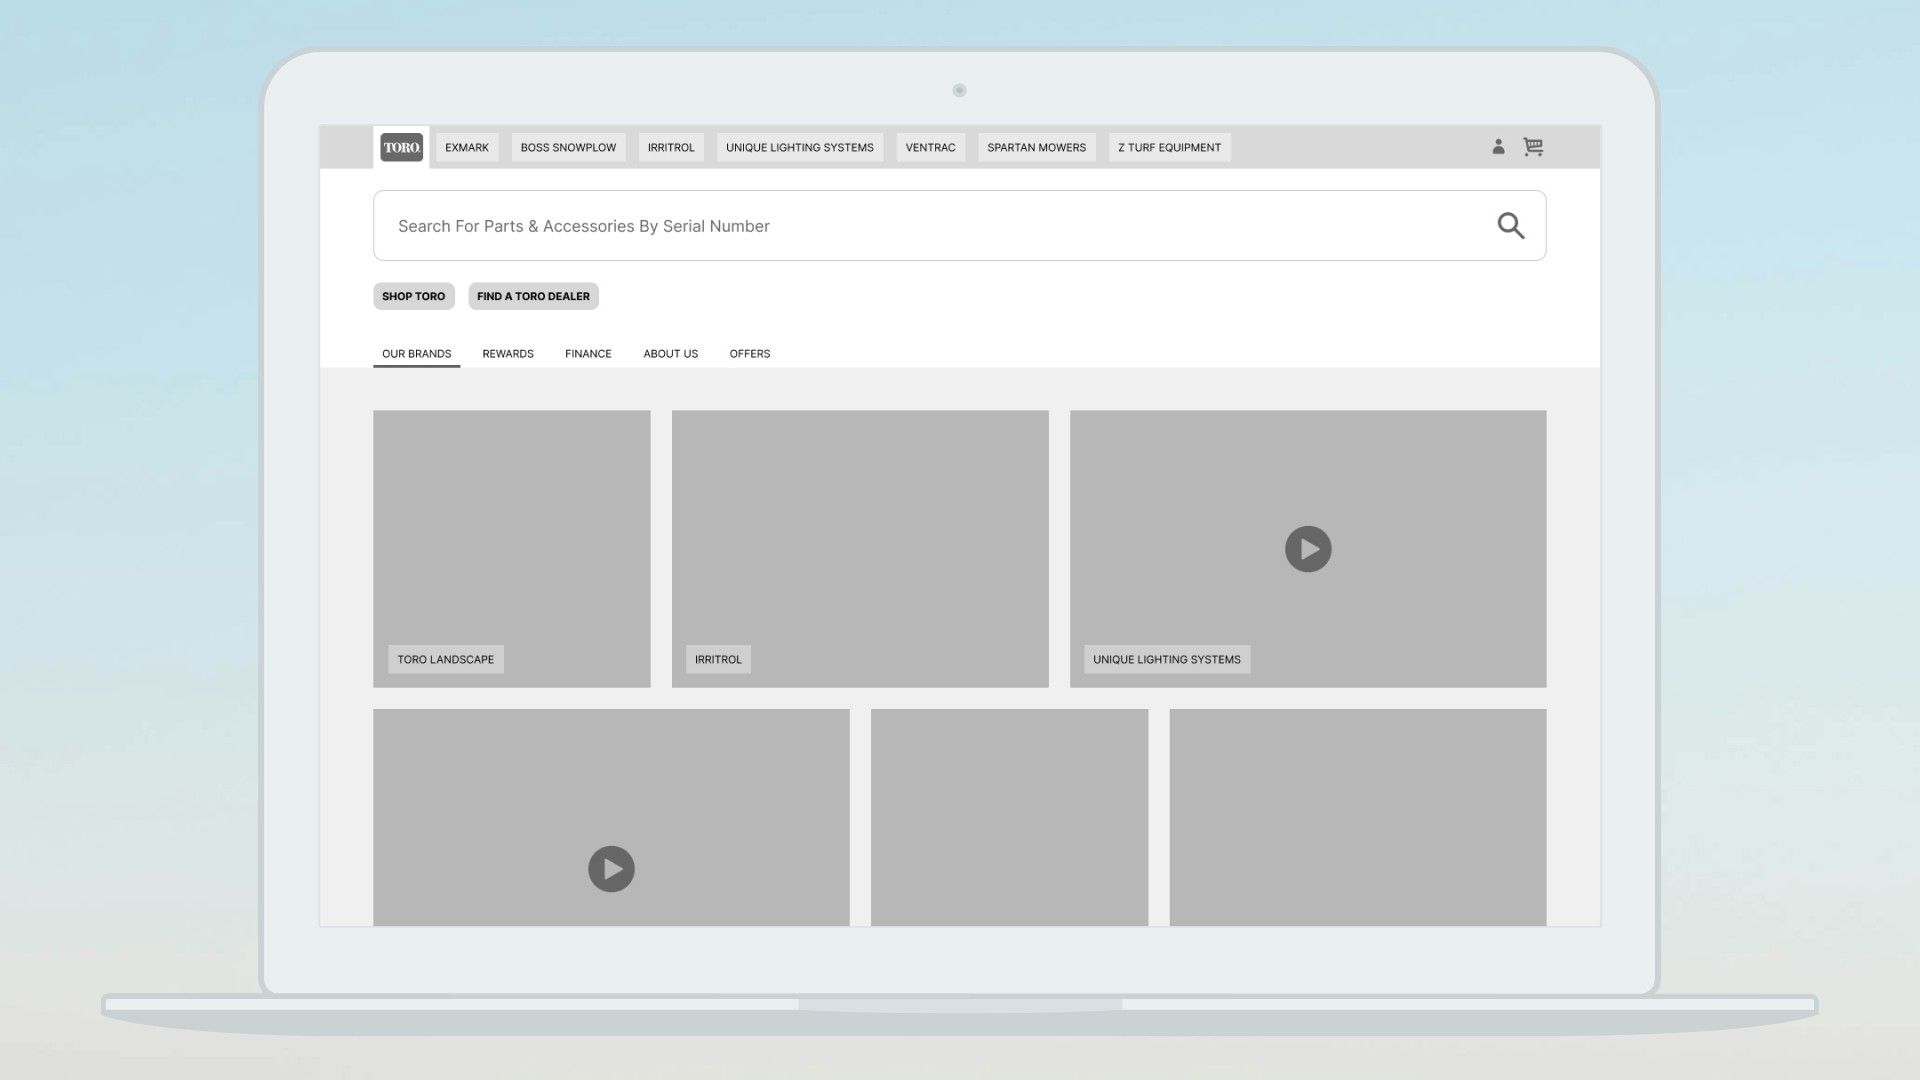This screenshot has width=1920, height=1080.
Task: Click the magnifying glass search icon
Action: point(1510,226)
